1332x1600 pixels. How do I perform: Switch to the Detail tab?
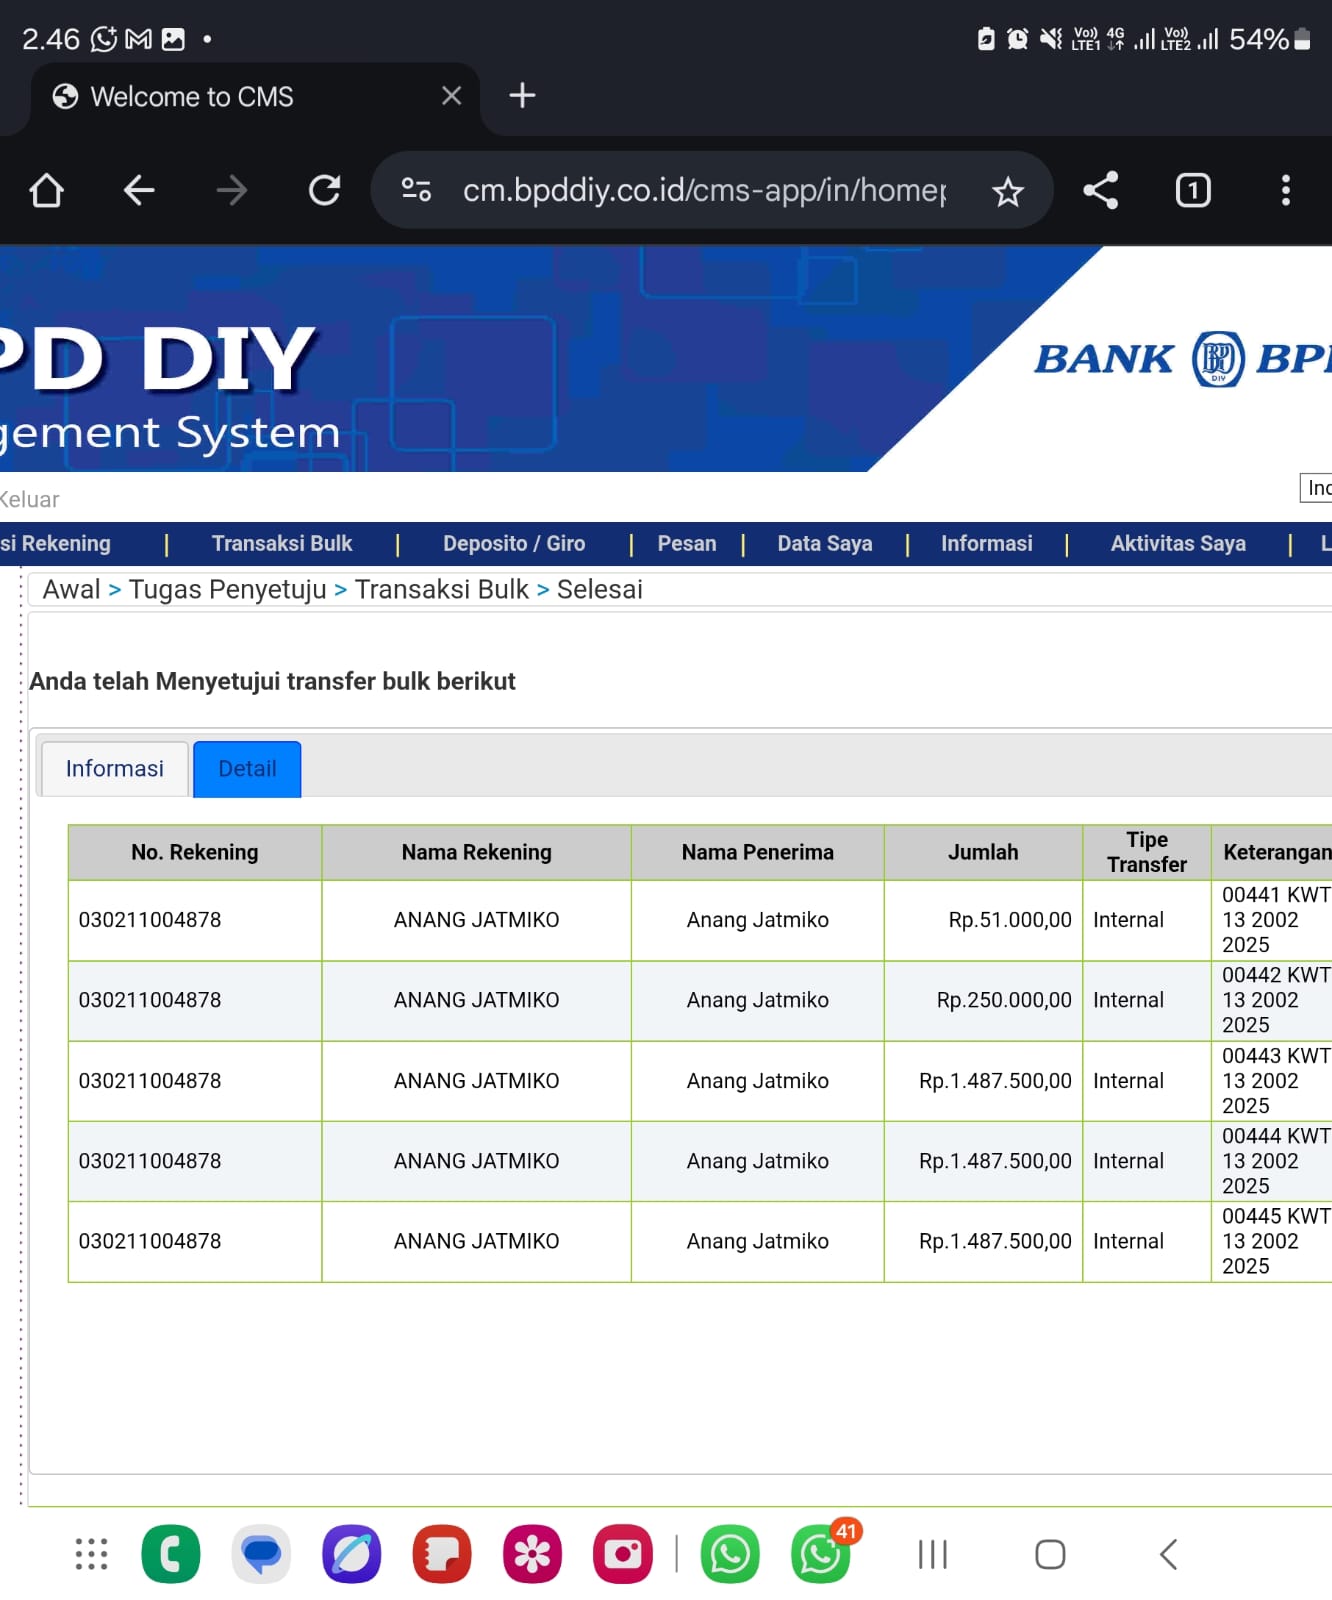(247, 769)
